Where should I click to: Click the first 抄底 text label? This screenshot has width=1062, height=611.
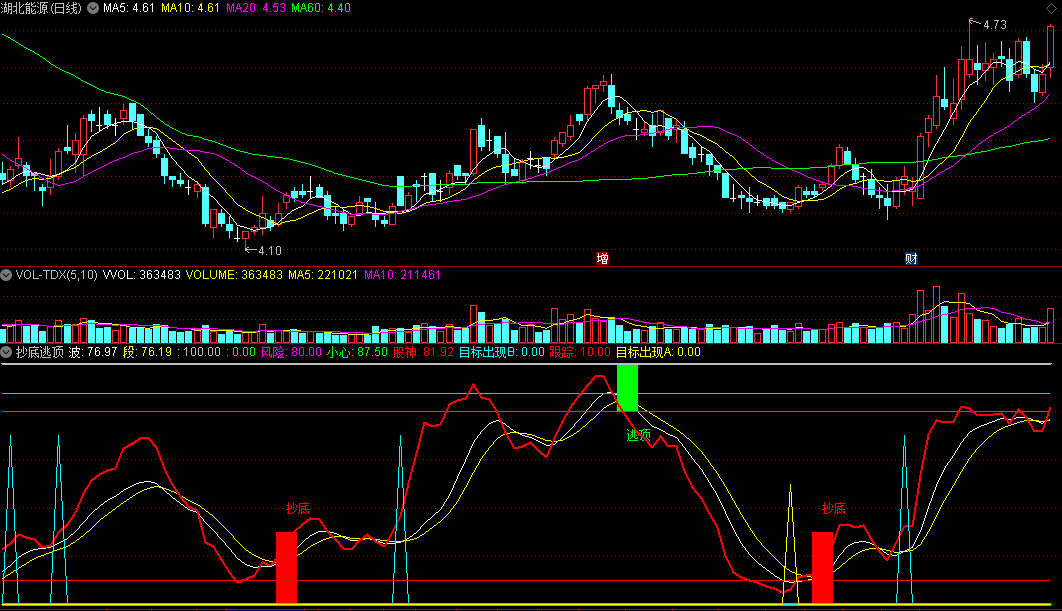tap(298, 508)
